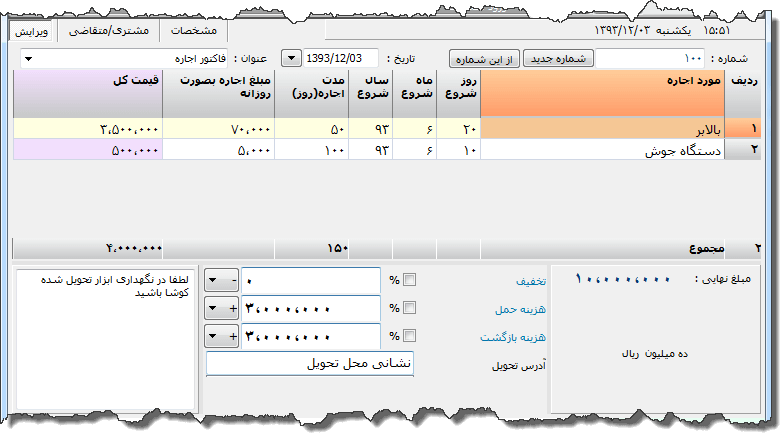Click the ده میلیون ریال amount text

pyautogui.click(x=655, y=354)
